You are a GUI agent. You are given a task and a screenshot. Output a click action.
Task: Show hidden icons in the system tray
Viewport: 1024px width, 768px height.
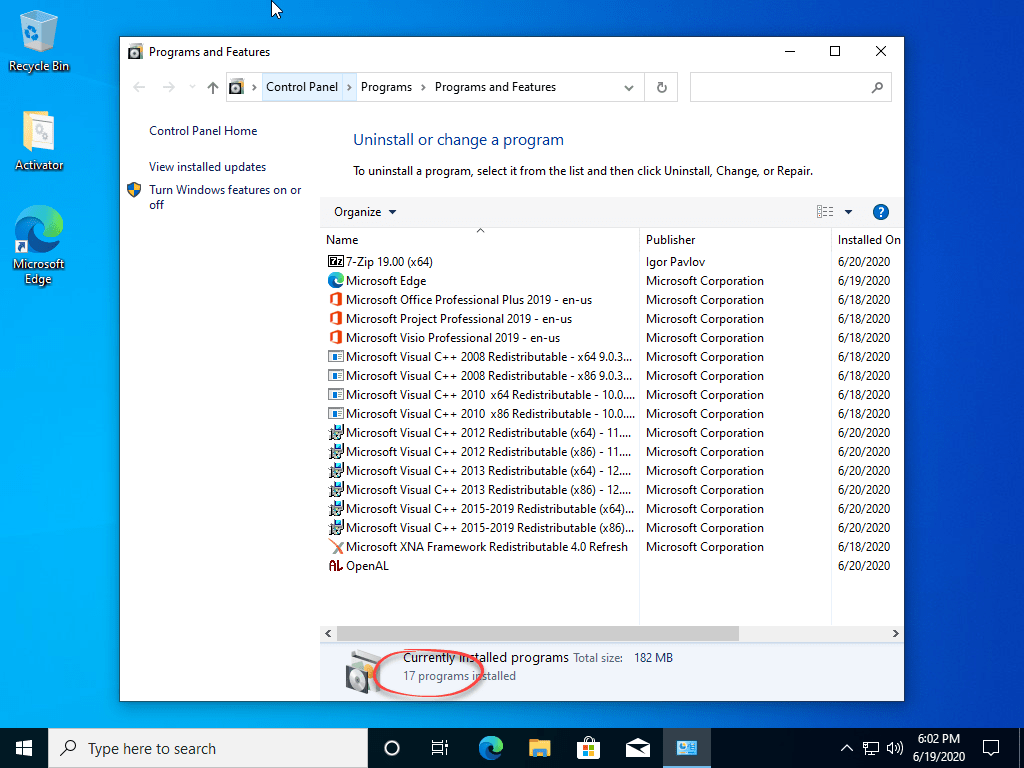click(846, 748)
